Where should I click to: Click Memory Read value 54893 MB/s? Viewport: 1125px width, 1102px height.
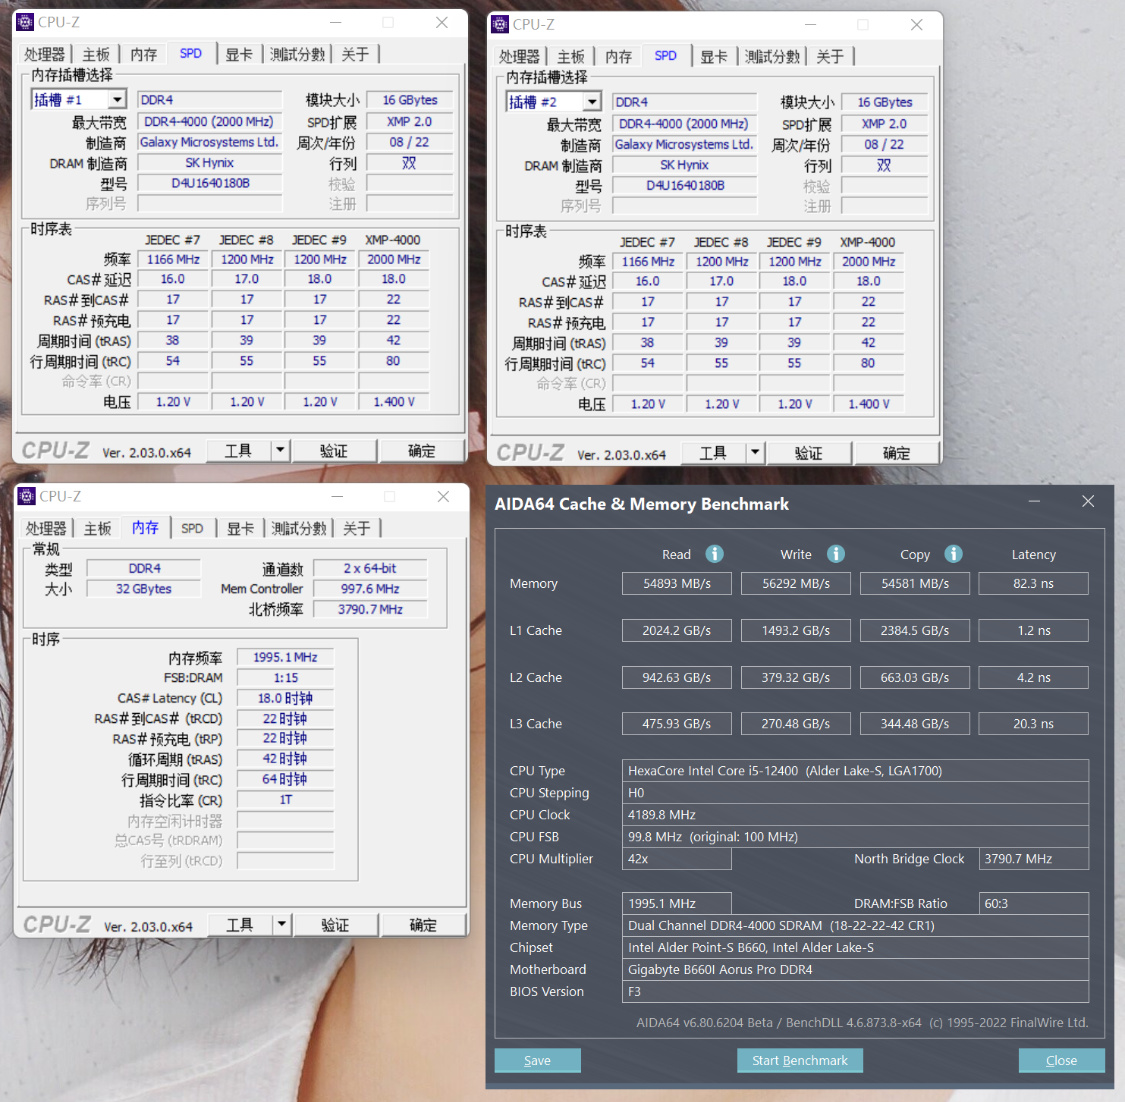tap(677, 583)
